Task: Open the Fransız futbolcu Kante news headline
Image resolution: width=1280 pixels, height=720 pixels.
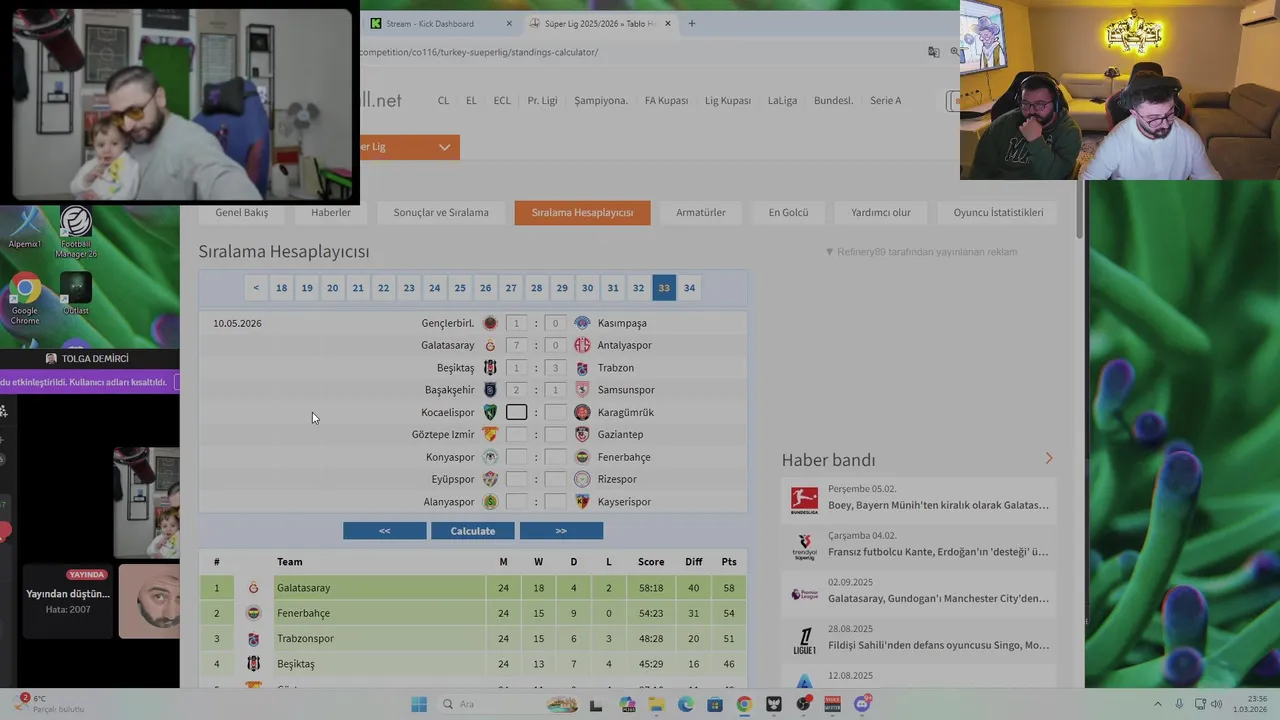Action: pyautogui.click(x=938, y=552)
